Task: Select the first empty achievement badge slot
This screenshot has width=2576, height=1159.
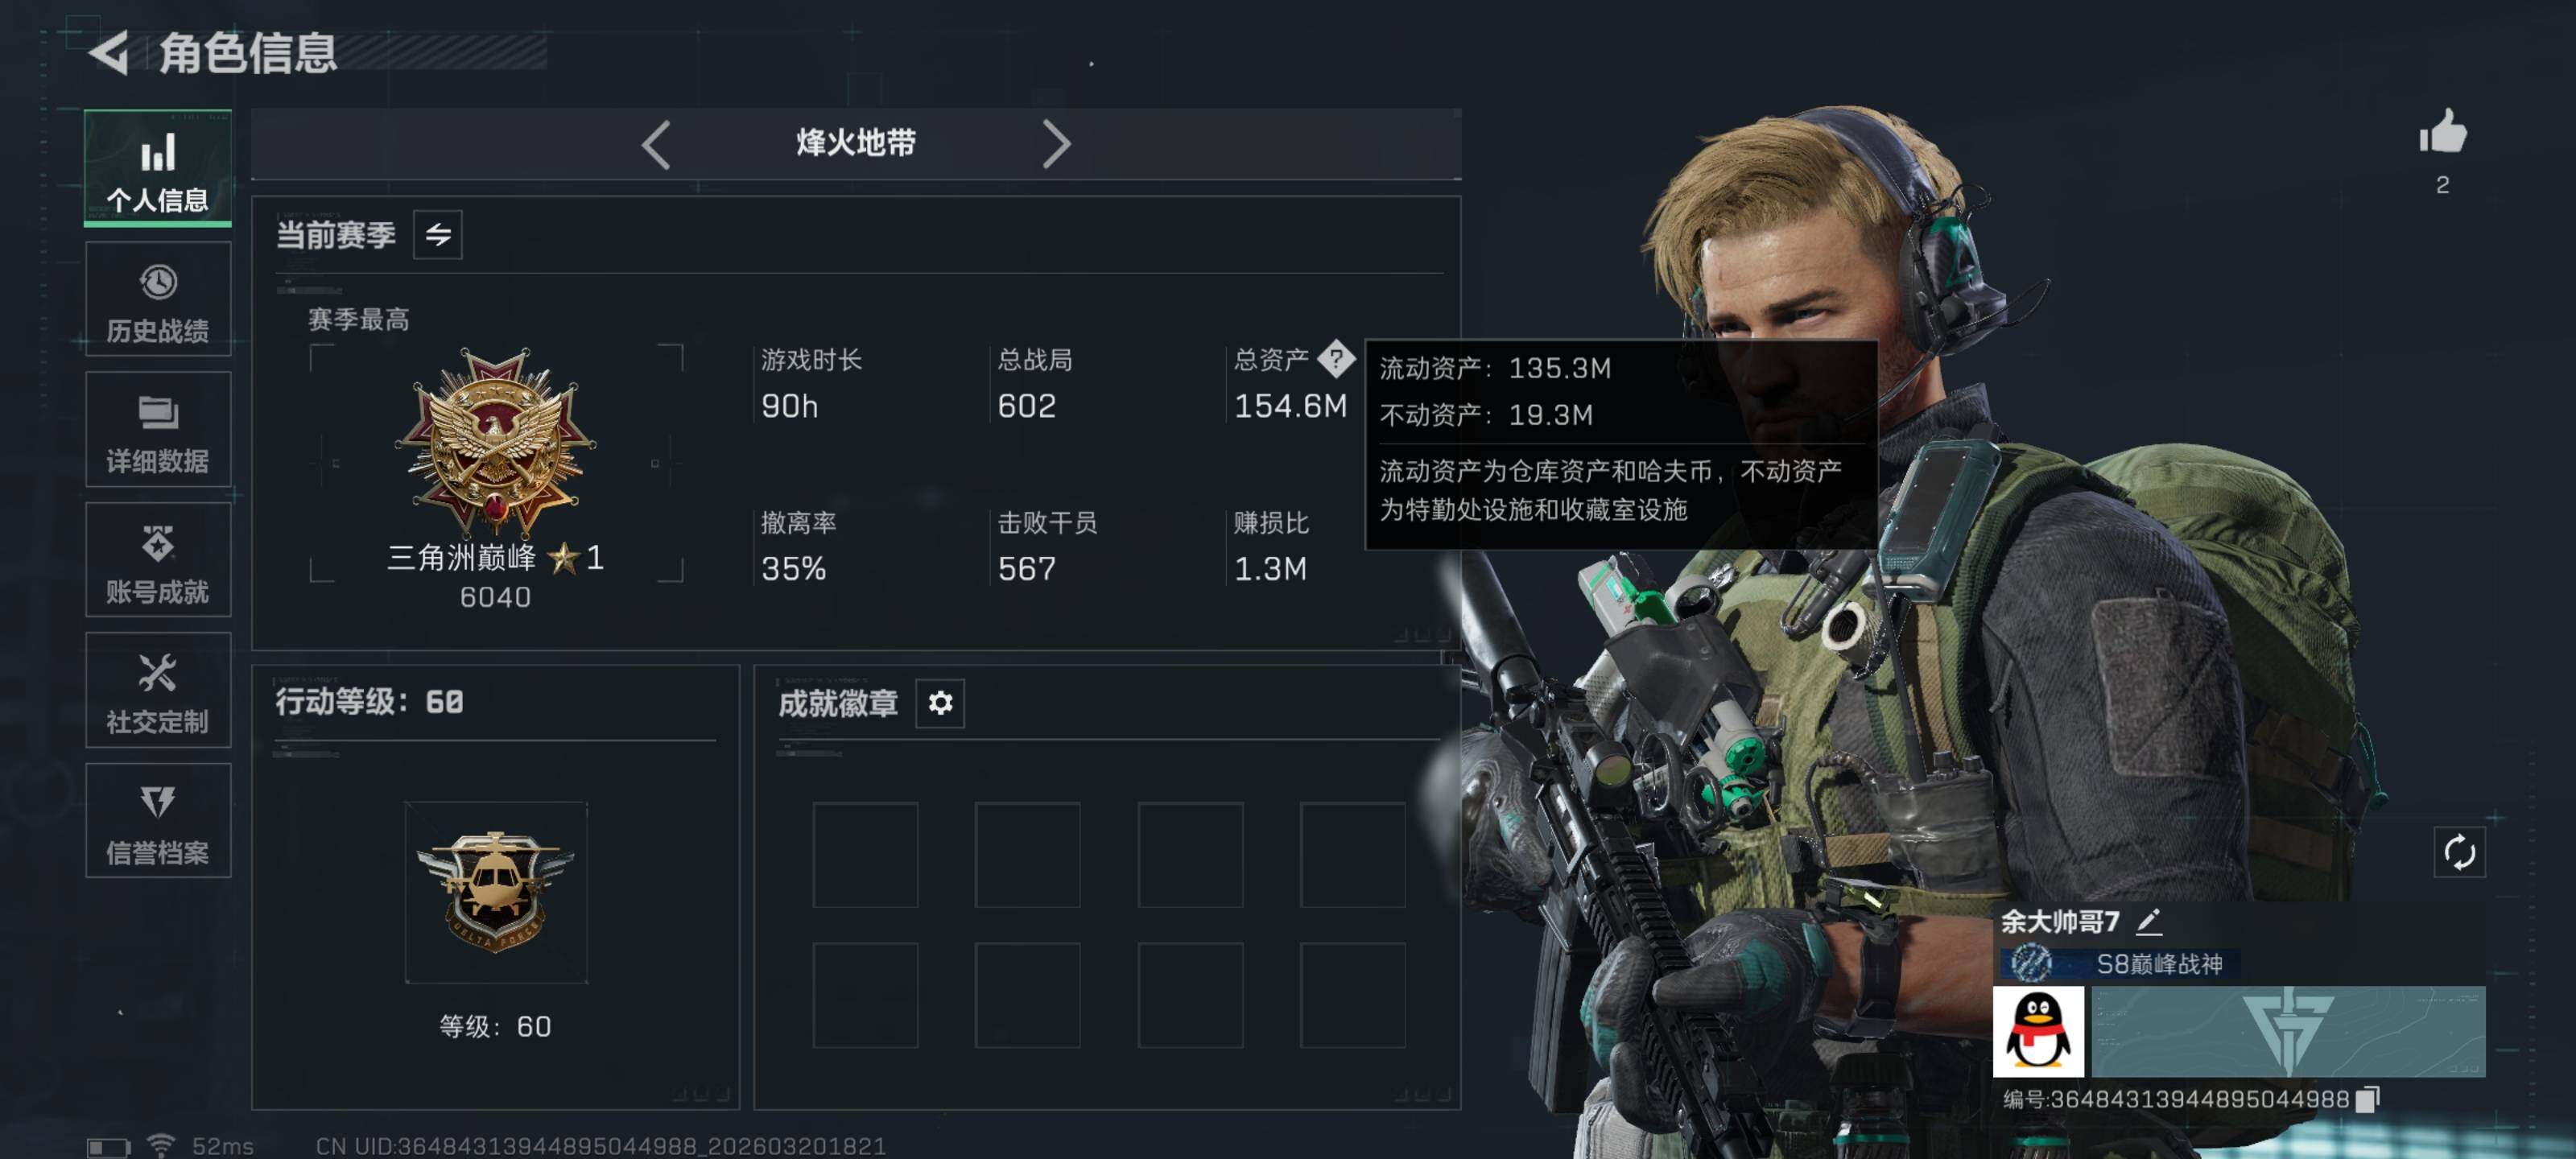Action: tap(865, 855)
